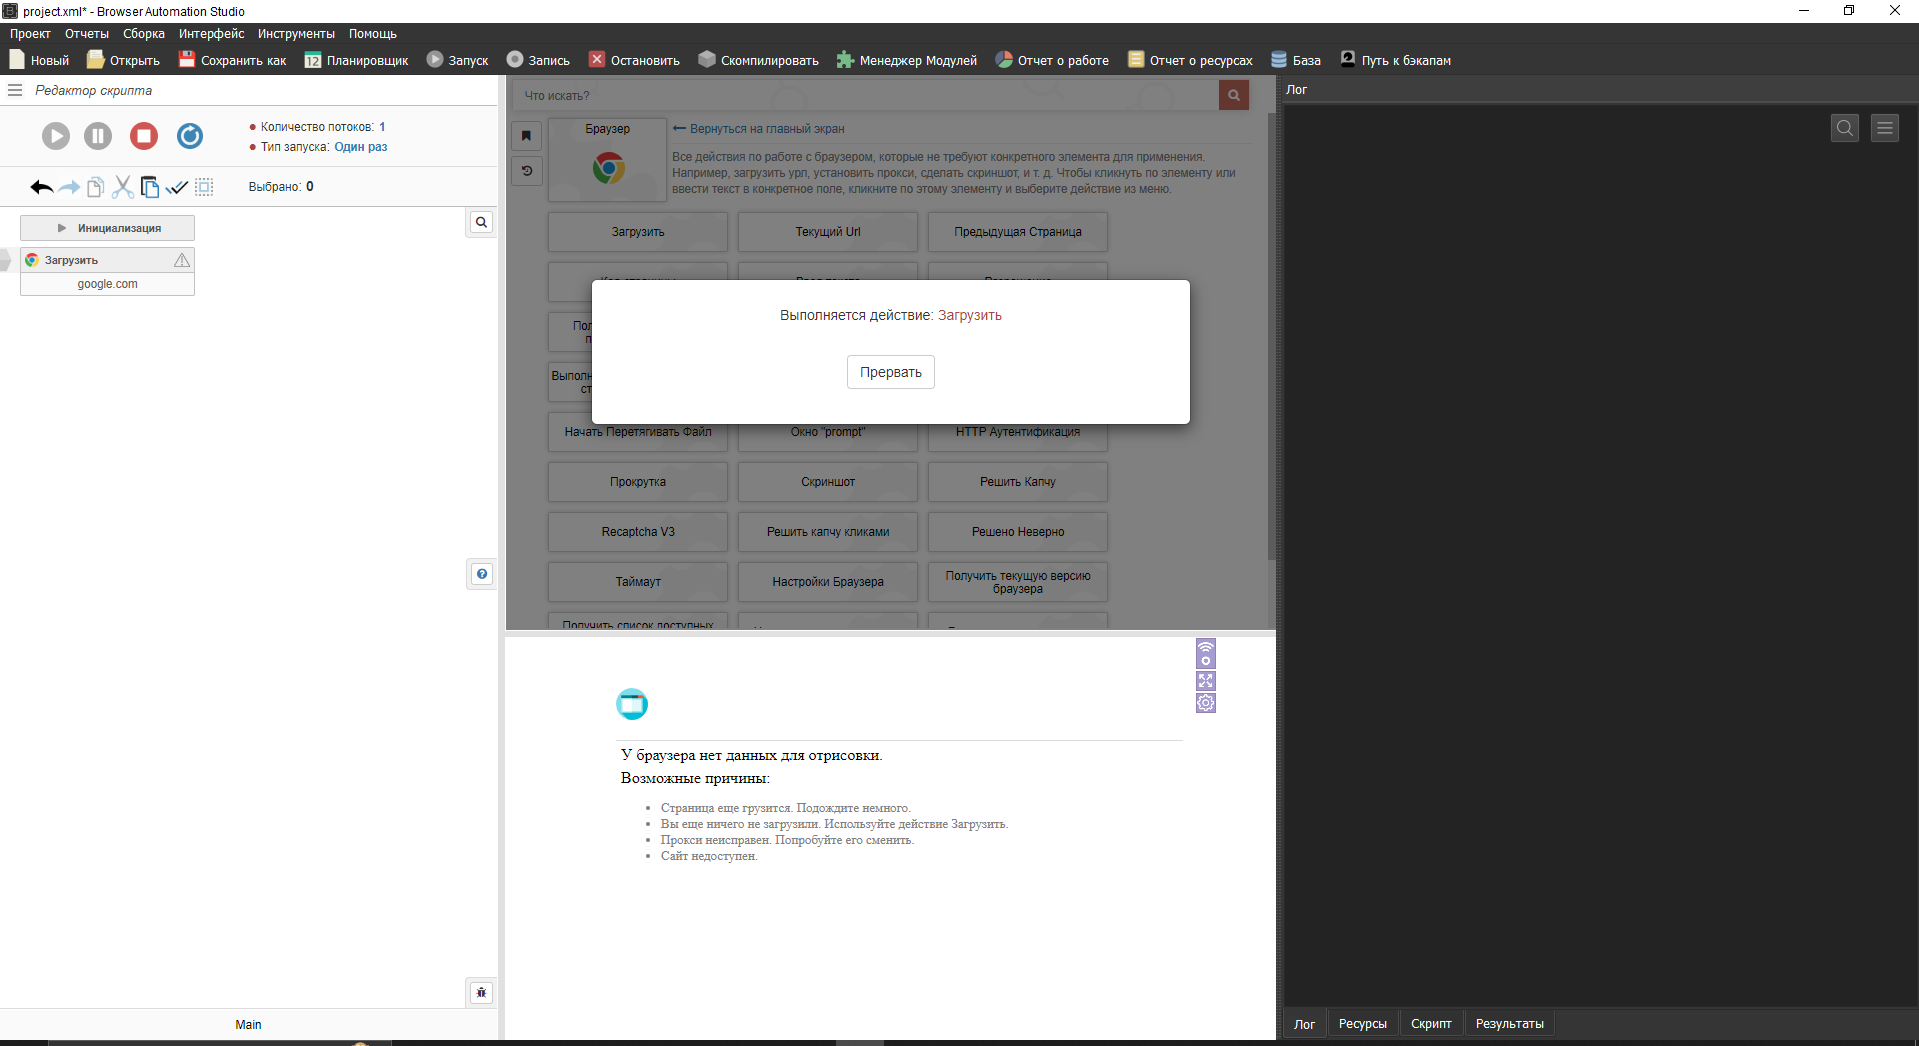The image size is (1919, 1046).
Task: Open the Инструменты menu
Action: click(x=296, y=34)
